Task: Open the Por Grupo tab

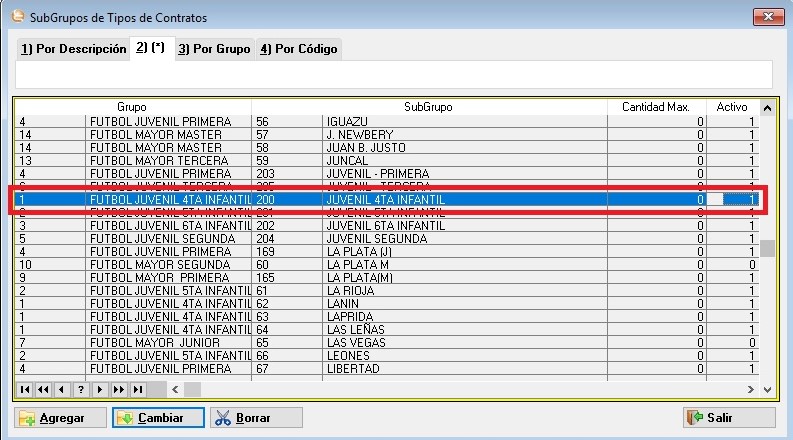Action: click(x=214, y=48)
